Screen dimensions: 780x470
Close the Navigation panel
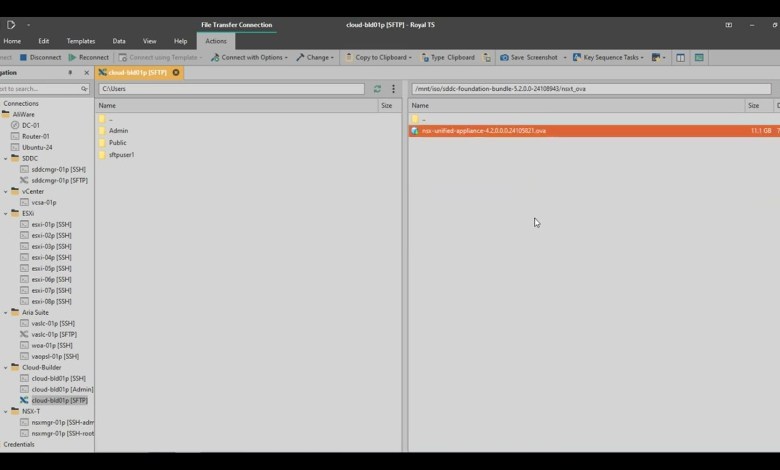click(x=87, y=73)
